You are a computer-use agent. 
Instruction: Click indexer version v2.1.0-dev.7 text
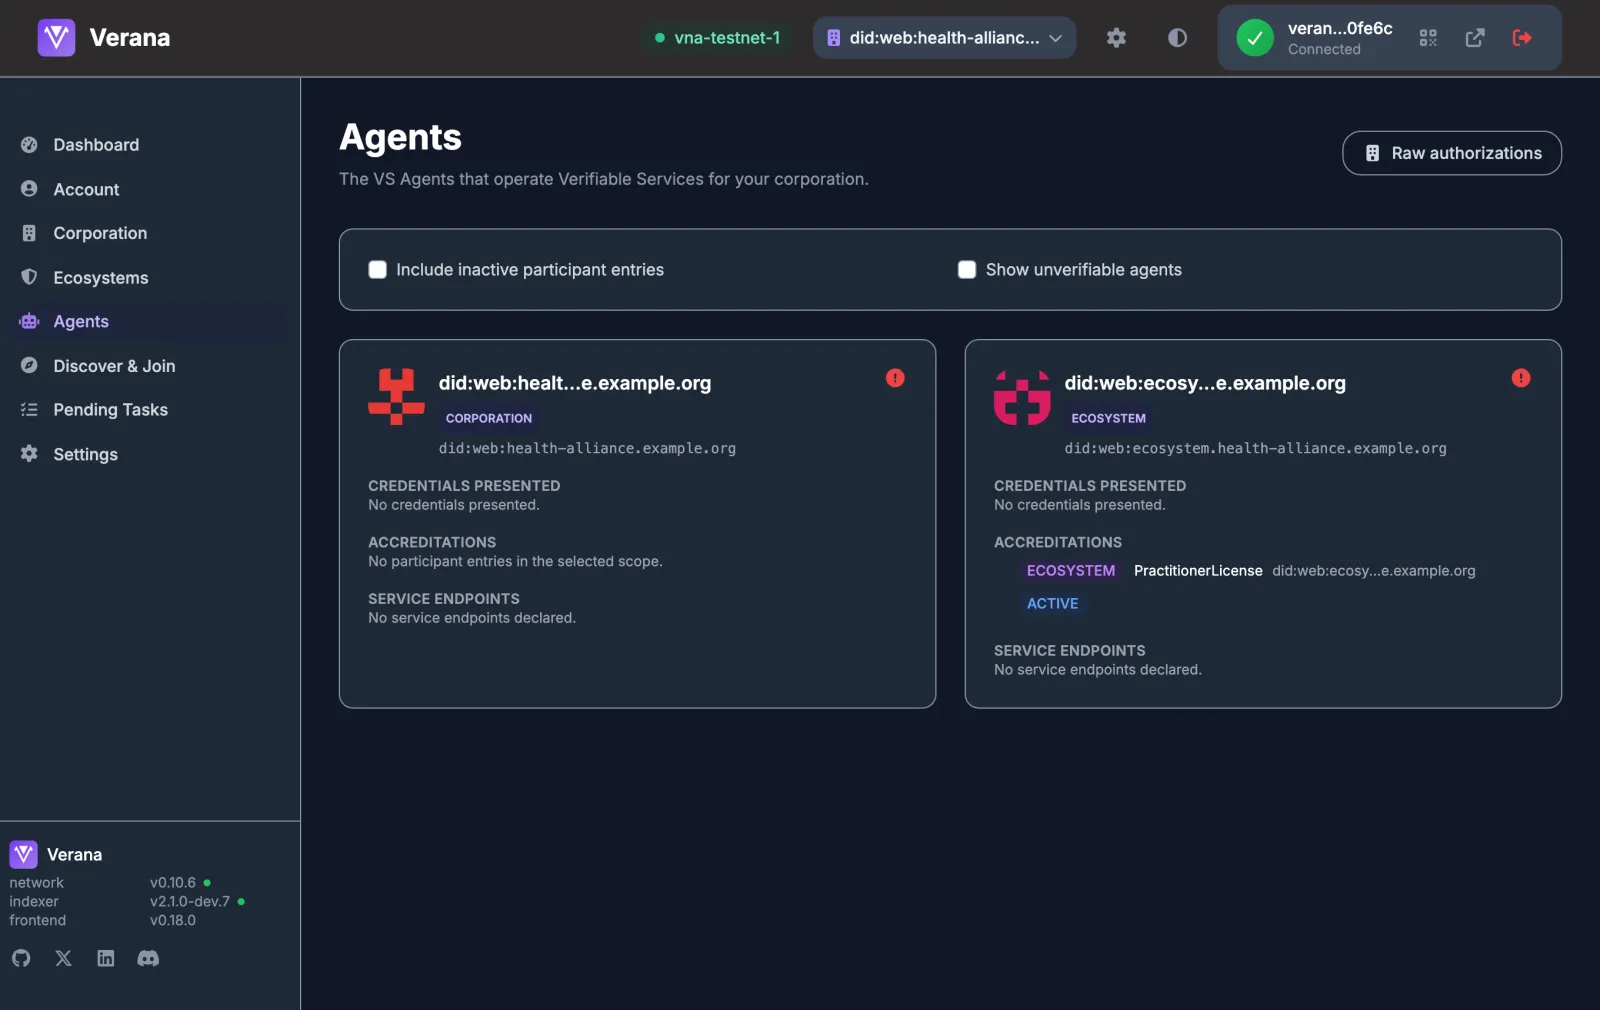(190, 902)
